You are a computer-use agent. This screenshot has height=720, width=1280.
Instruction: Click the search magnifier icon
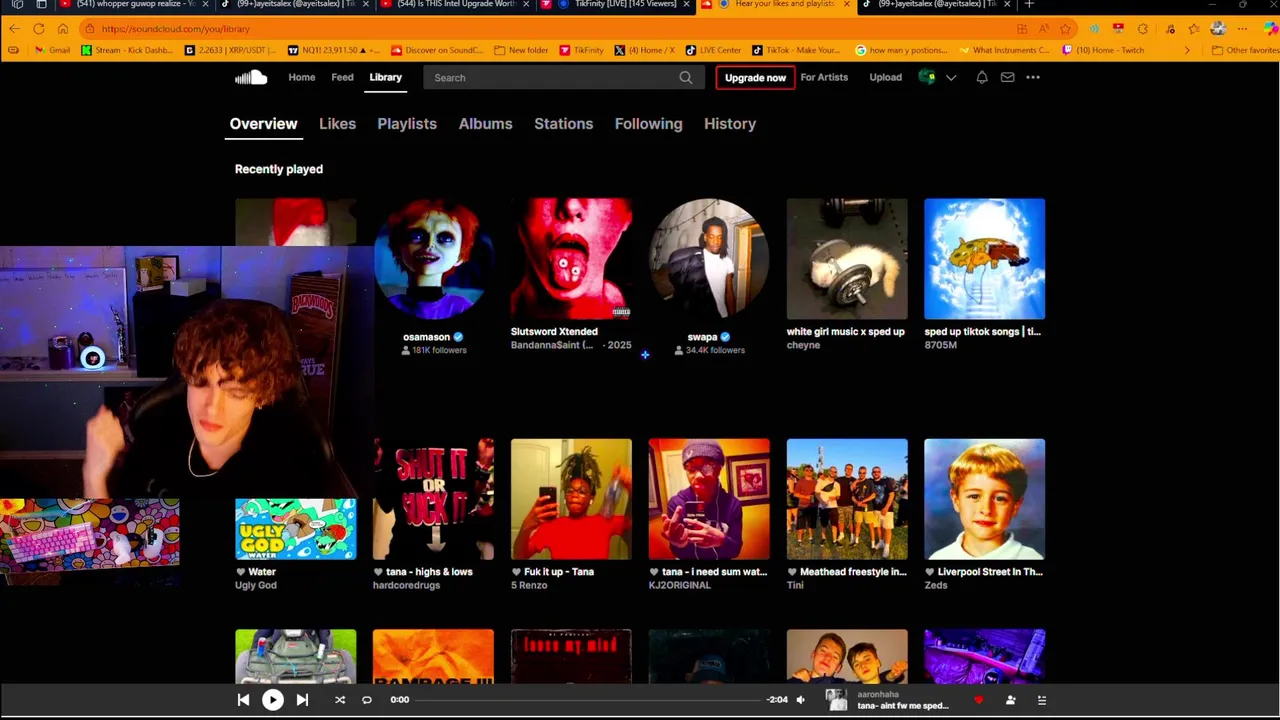[685, 77]
